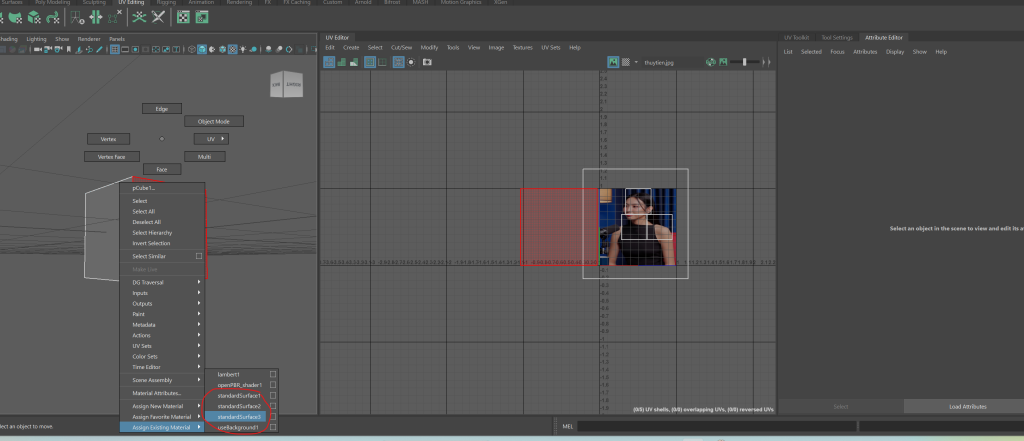The width and height of the screenshot is (1024, 441).
Task: Open the texture selection dropdown arrow
Action: click(638, 62)
